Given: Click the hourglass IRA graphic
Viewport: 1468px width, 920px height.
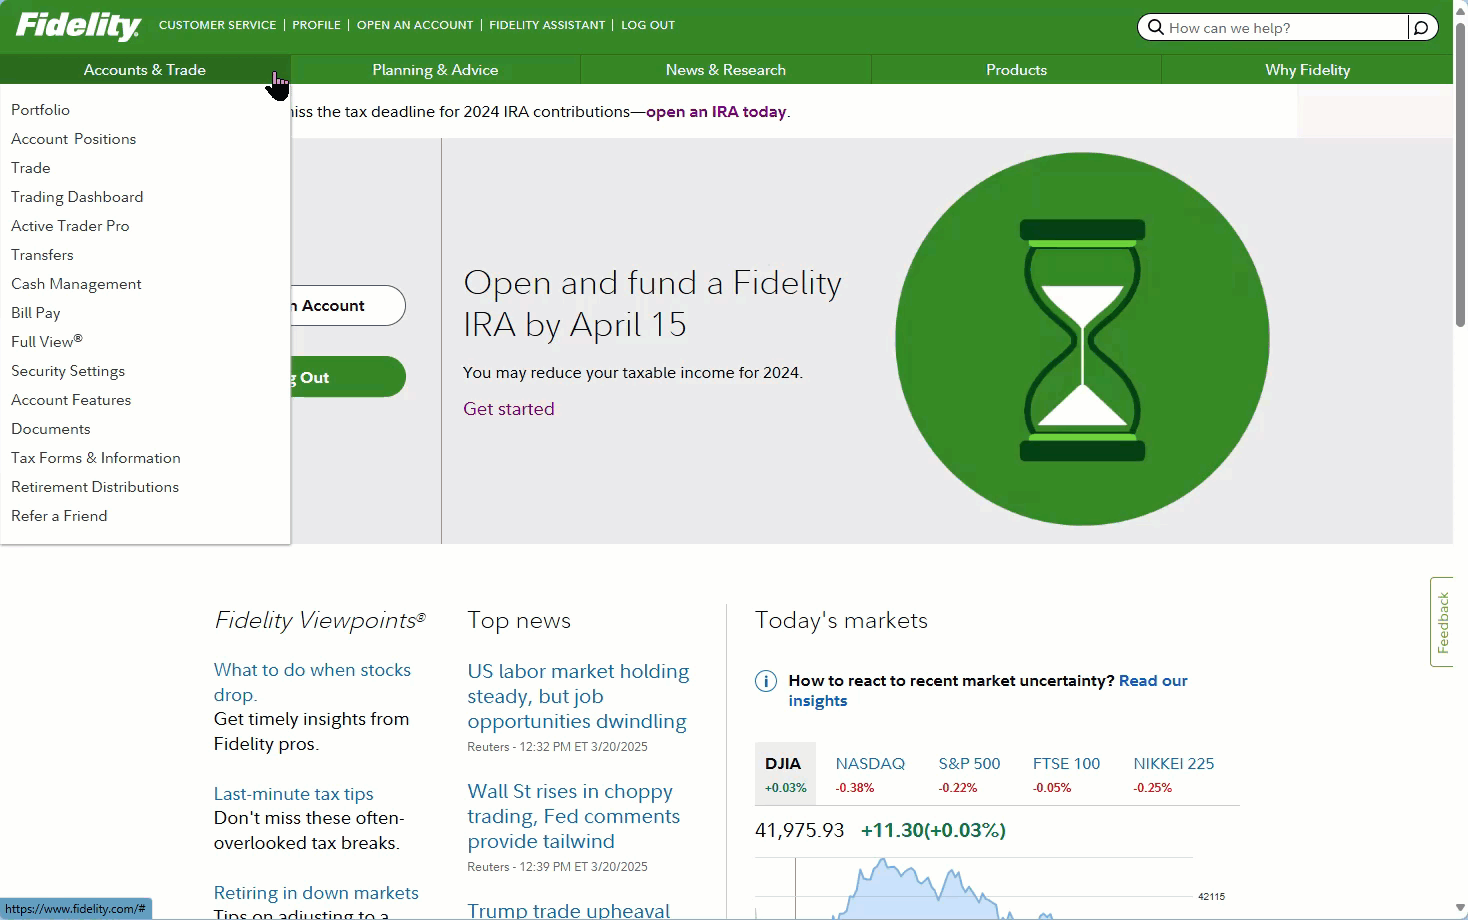Looking at the screenshot, I should click(1082, 339).
